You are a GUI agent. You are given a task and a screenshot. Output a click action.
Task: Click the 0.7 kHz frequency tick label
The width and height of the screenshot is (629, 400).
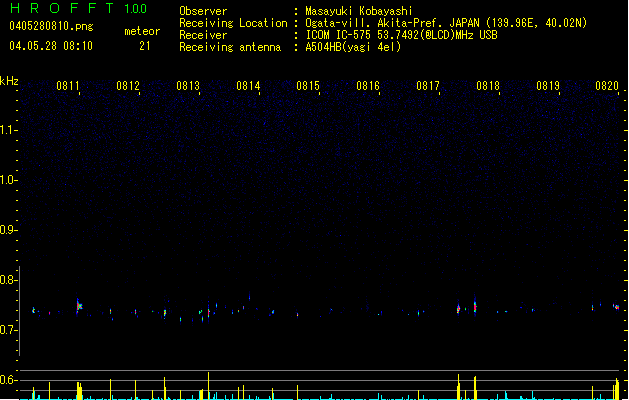coord(9,330)
